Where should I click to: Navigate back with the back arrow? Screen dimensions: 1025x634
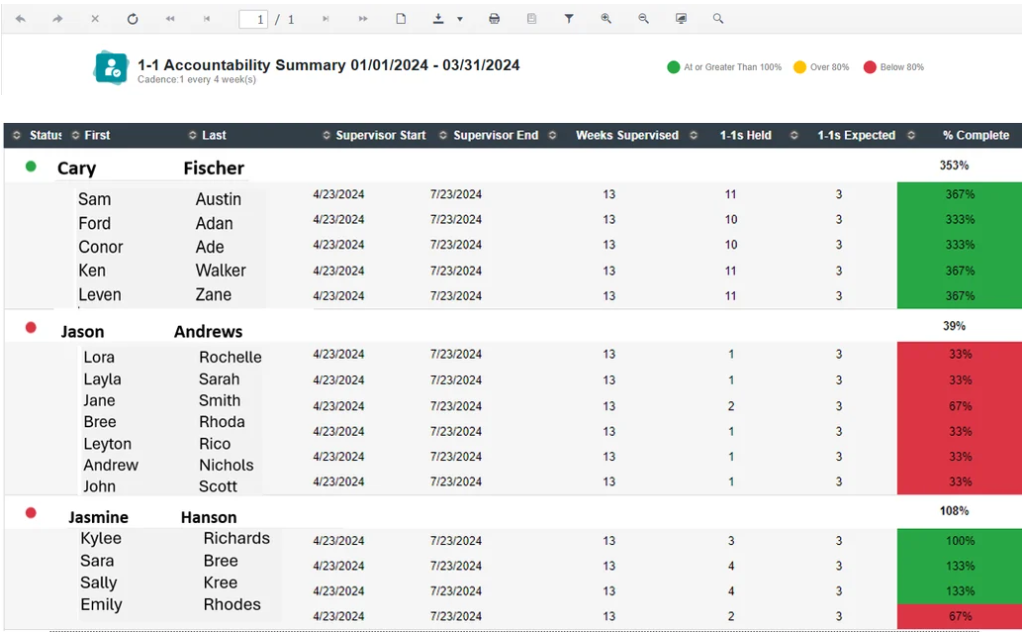tap(22, 18)
